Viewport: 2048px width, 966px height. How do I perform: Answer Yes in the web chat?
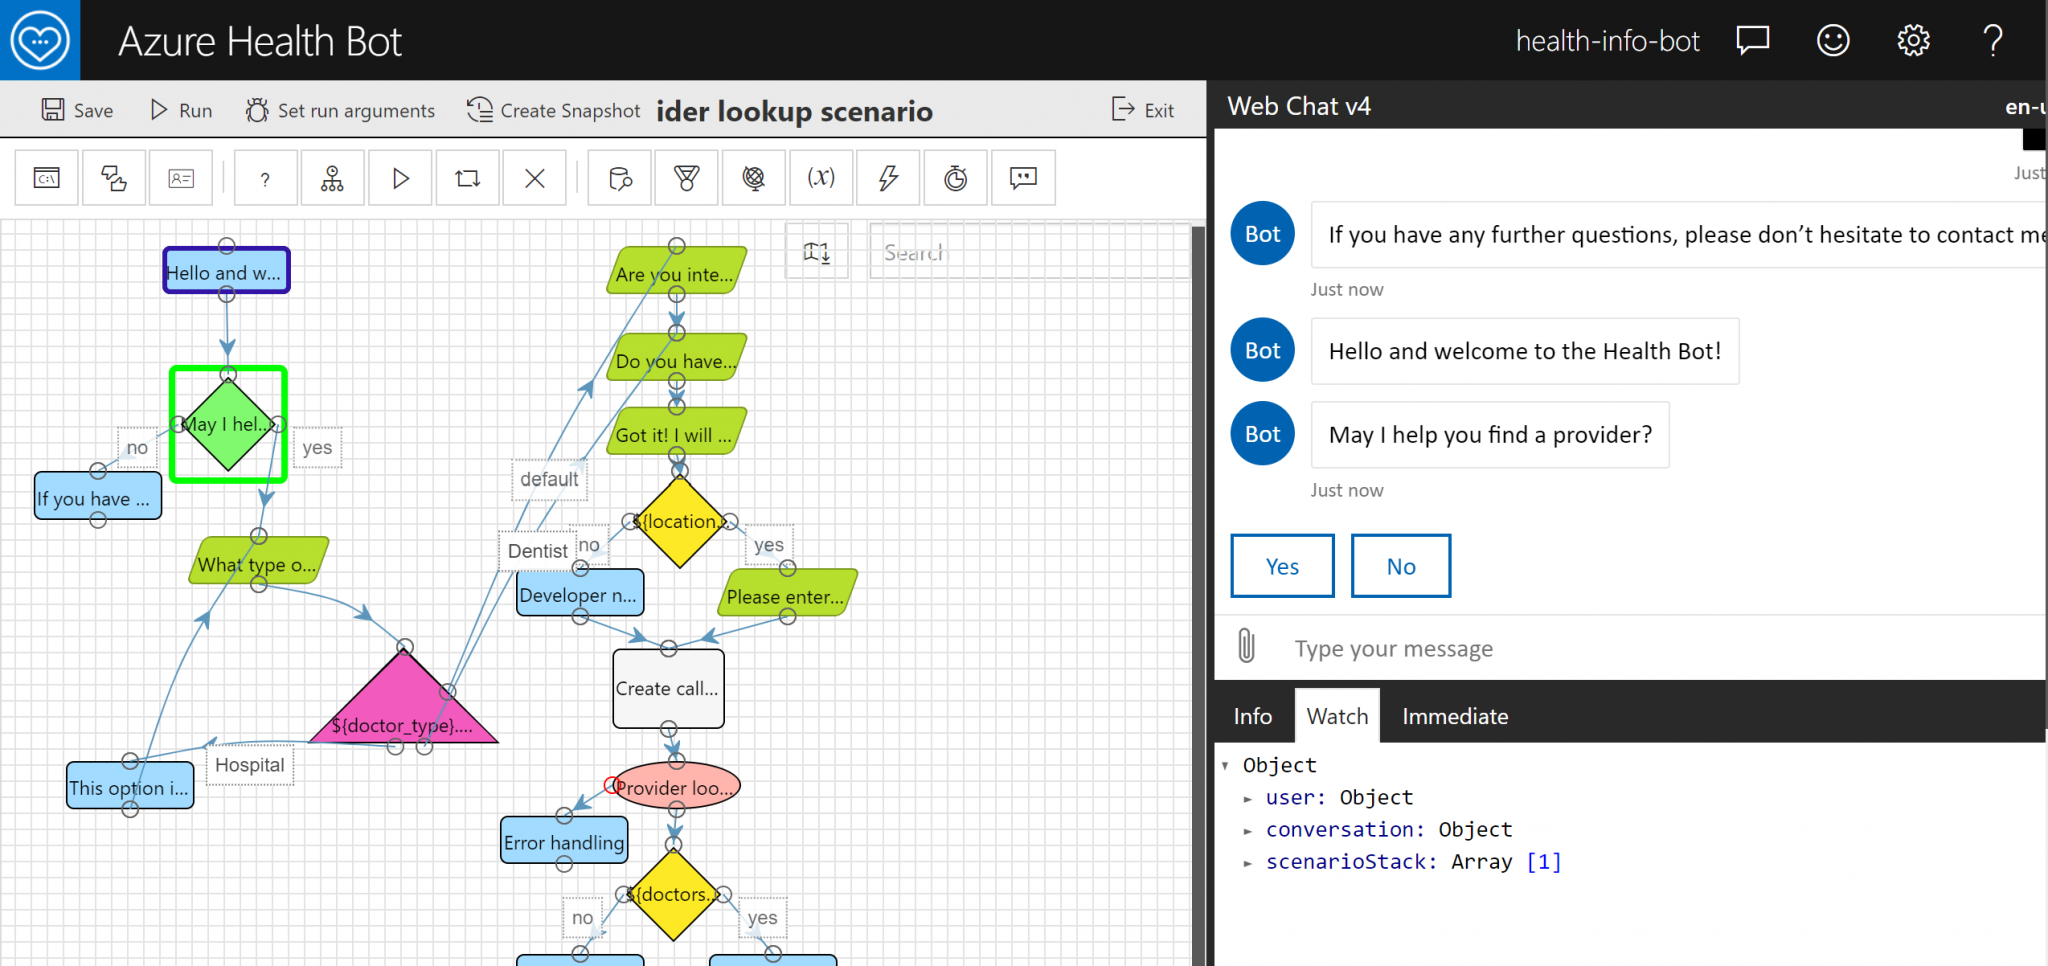(1282, 566)
